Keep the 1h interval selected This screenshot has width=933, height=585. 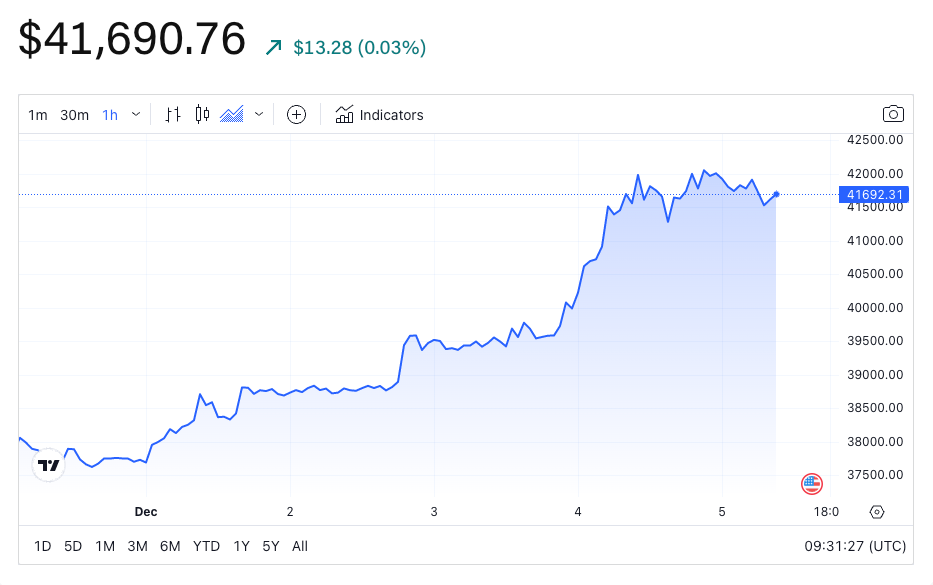[x=110, y=114]
